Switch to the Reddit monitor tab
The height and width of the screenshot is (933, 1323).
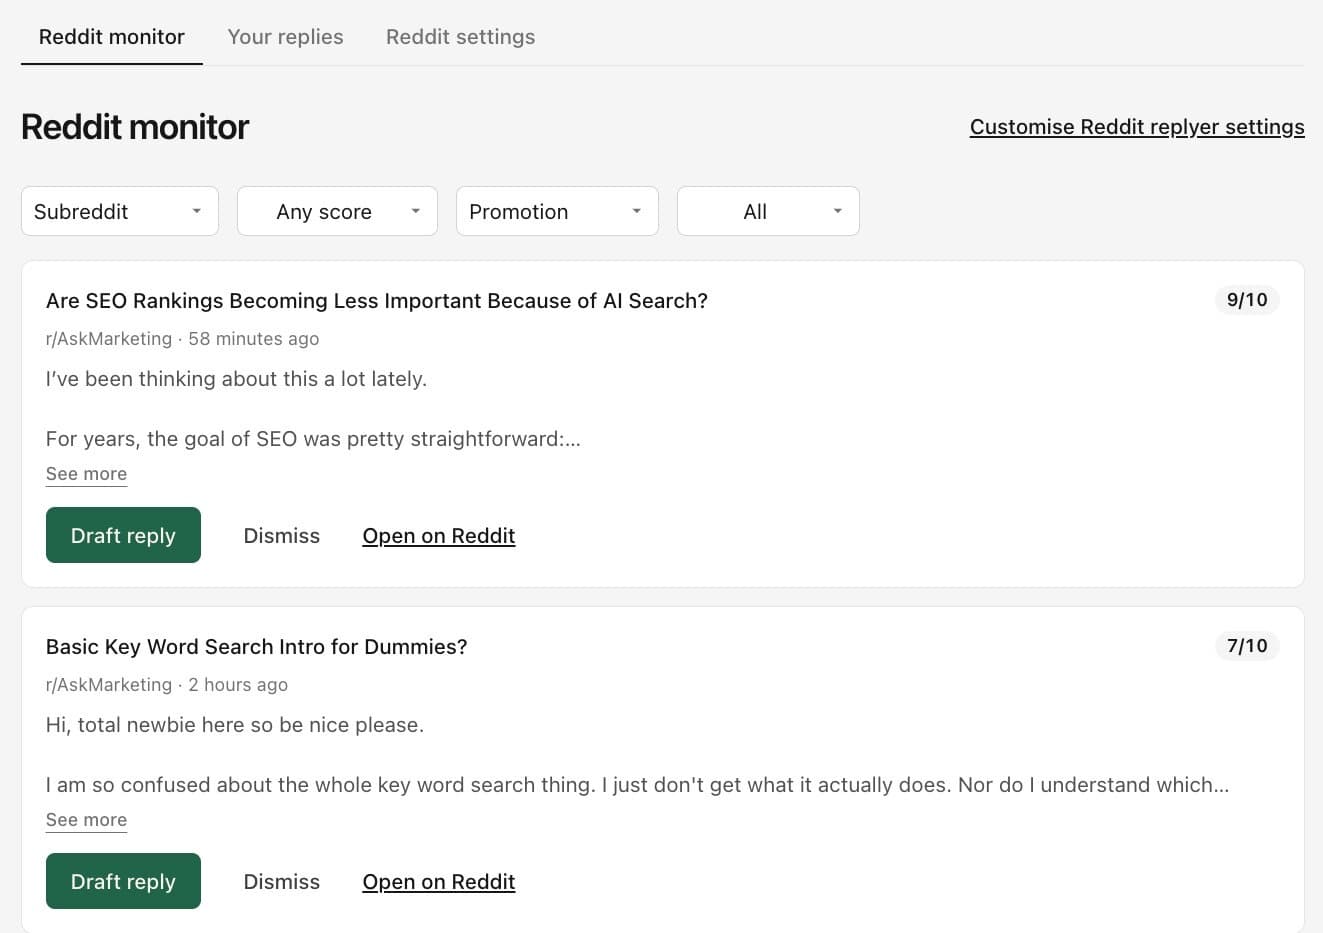[x=112, y=37]
